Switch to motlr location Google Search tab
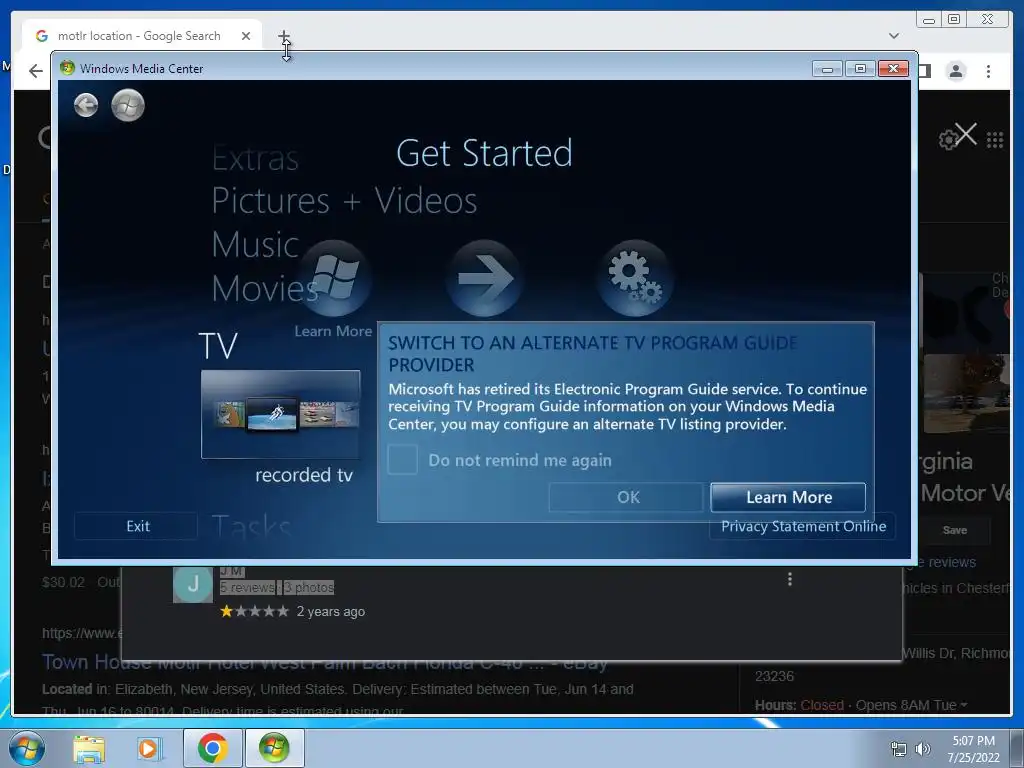This screenshot has width=1024, height=768. click(139, 36)
